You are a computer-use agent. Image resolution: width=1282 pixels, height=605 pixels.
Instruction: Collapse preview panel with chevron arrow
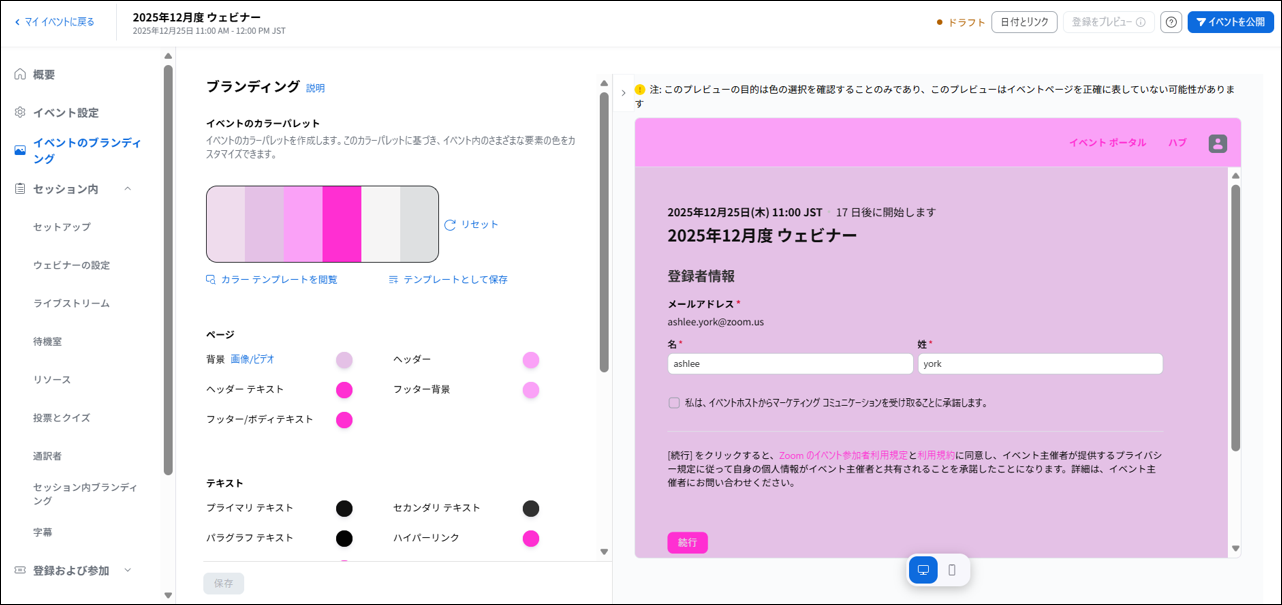(624, 93)
